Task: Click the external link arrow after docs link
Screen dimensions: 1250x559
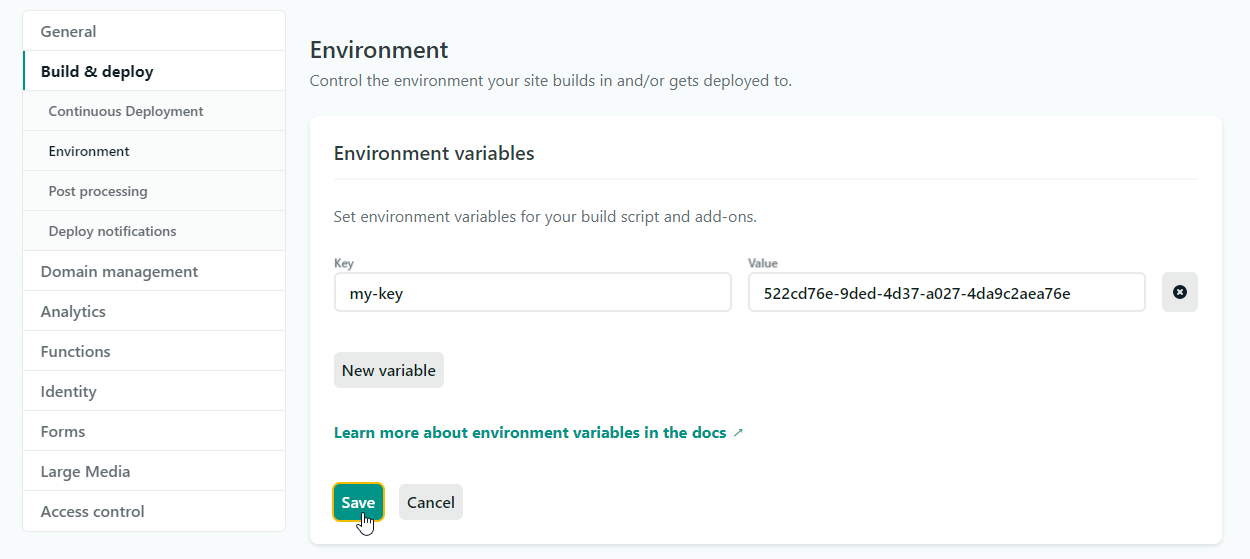Action: (x=738, y=433)
